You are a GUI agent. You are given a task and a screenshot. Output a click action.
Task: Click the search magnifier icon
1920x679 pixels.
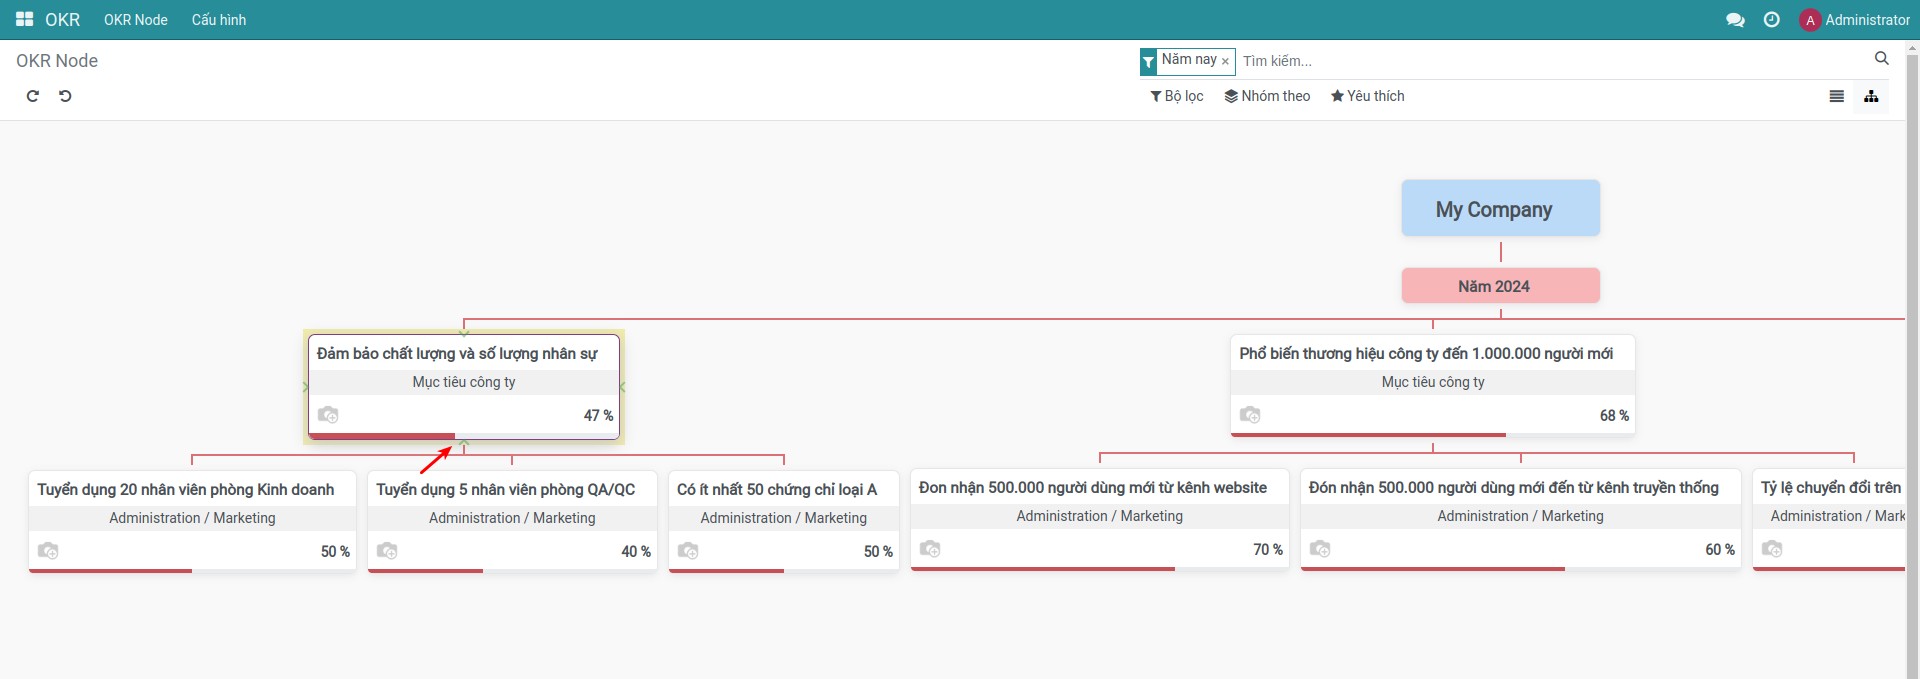coord(1881,59)
